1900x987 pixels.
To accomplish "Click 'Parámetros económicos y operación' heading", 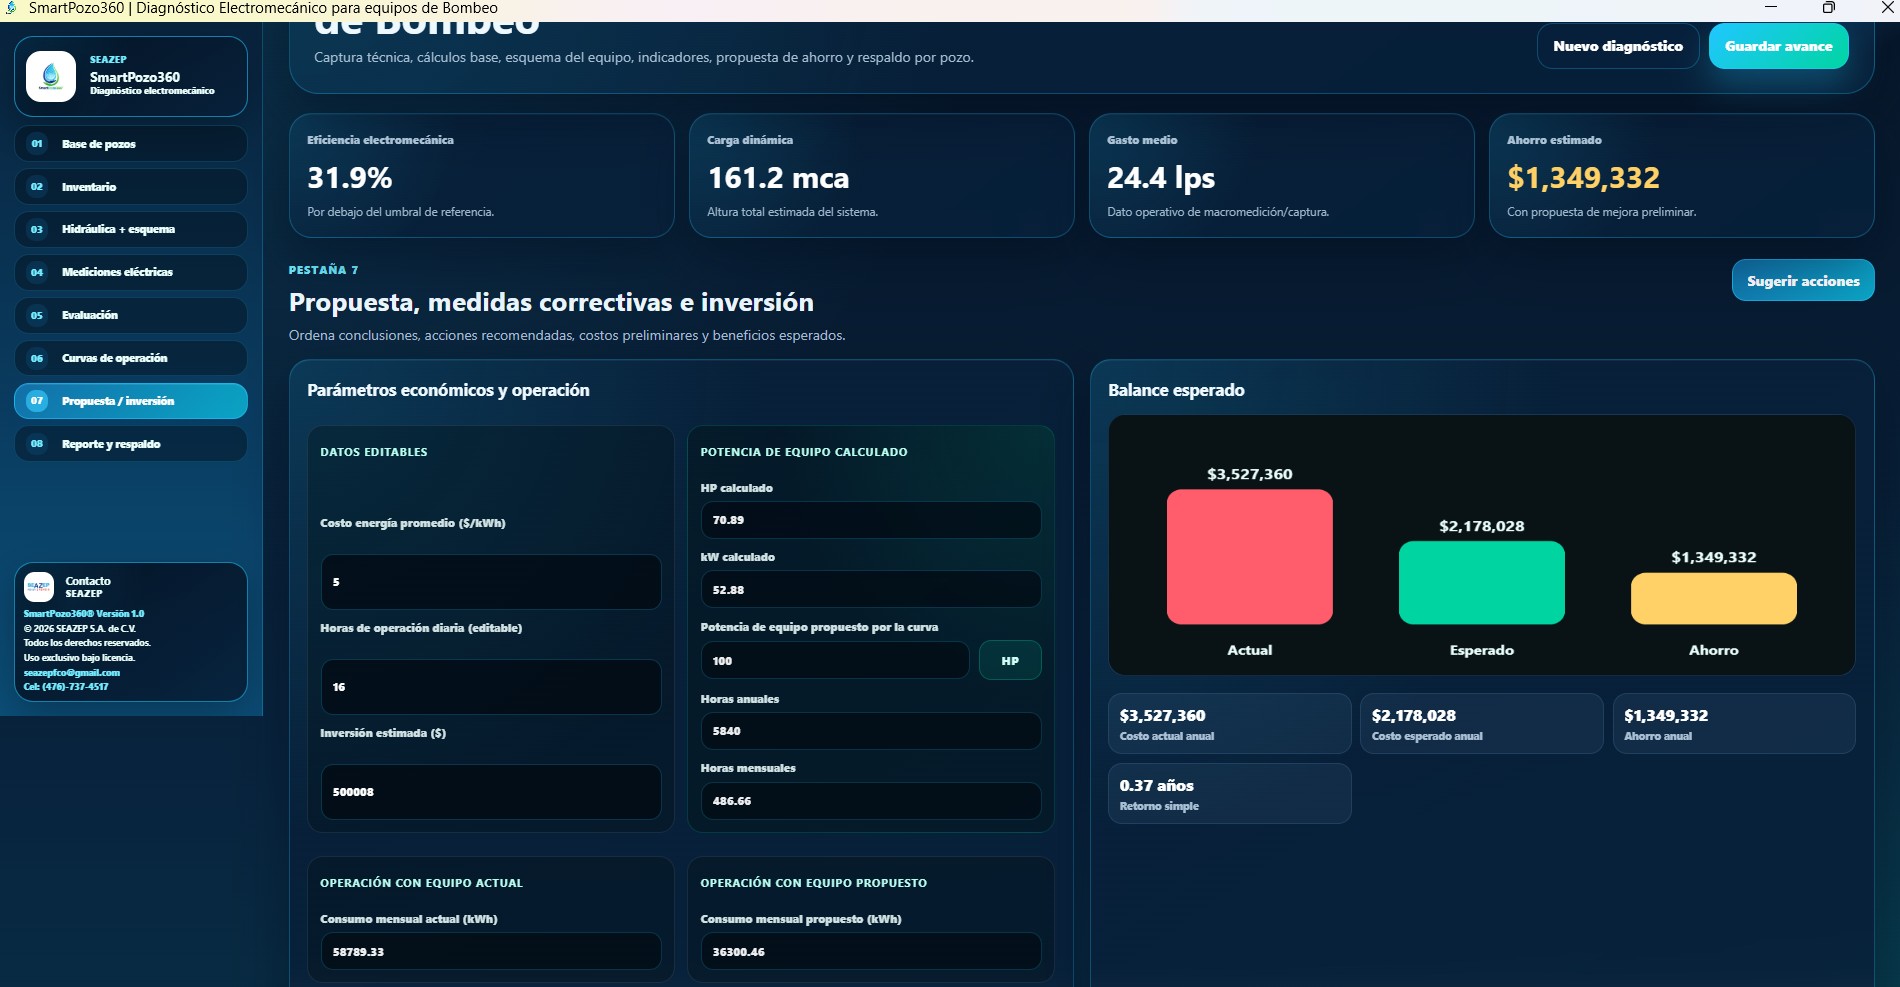I will point(448,390).
